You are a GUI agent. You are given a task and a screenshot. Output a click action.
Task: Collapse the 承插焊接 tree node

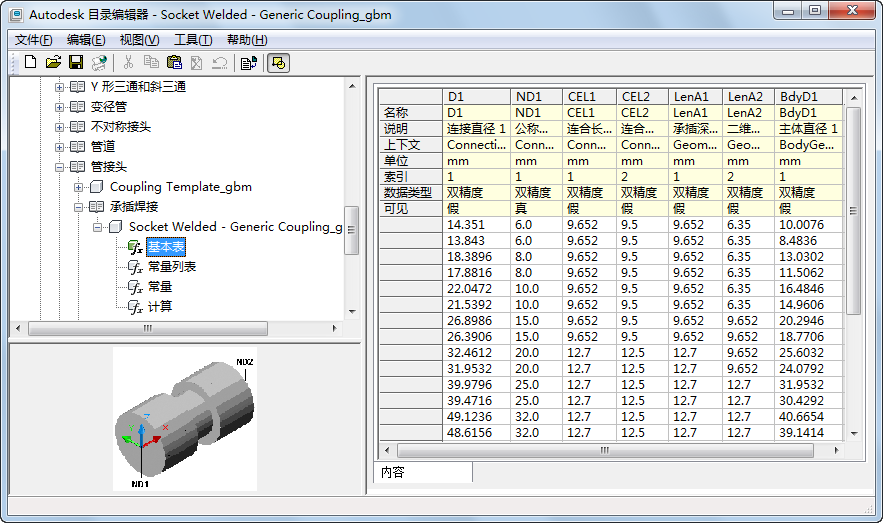tap(78, 207)
